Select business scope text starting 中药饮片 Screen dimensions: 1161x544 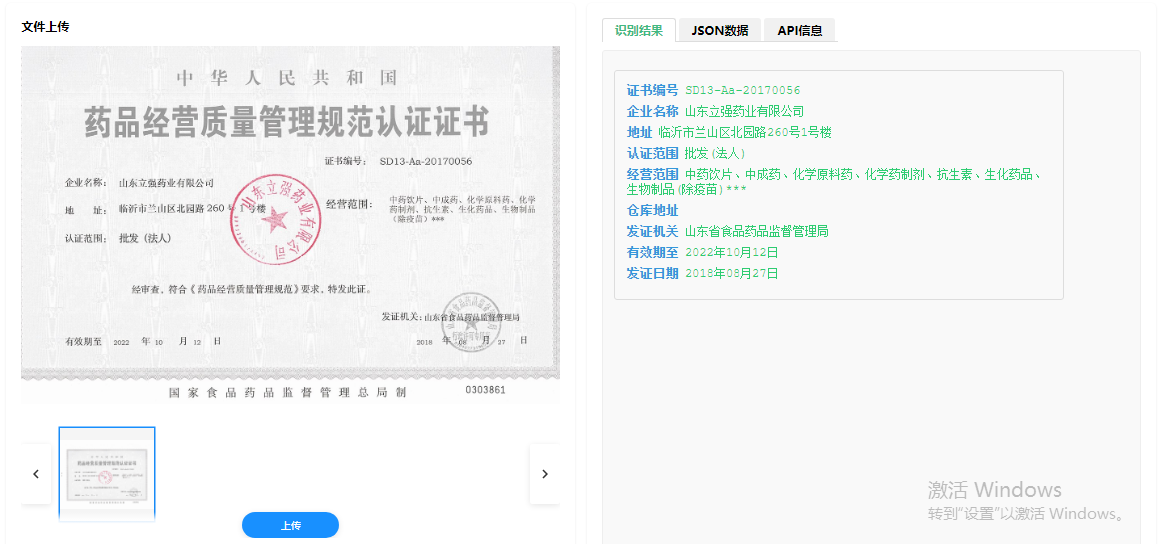point(835,182)
